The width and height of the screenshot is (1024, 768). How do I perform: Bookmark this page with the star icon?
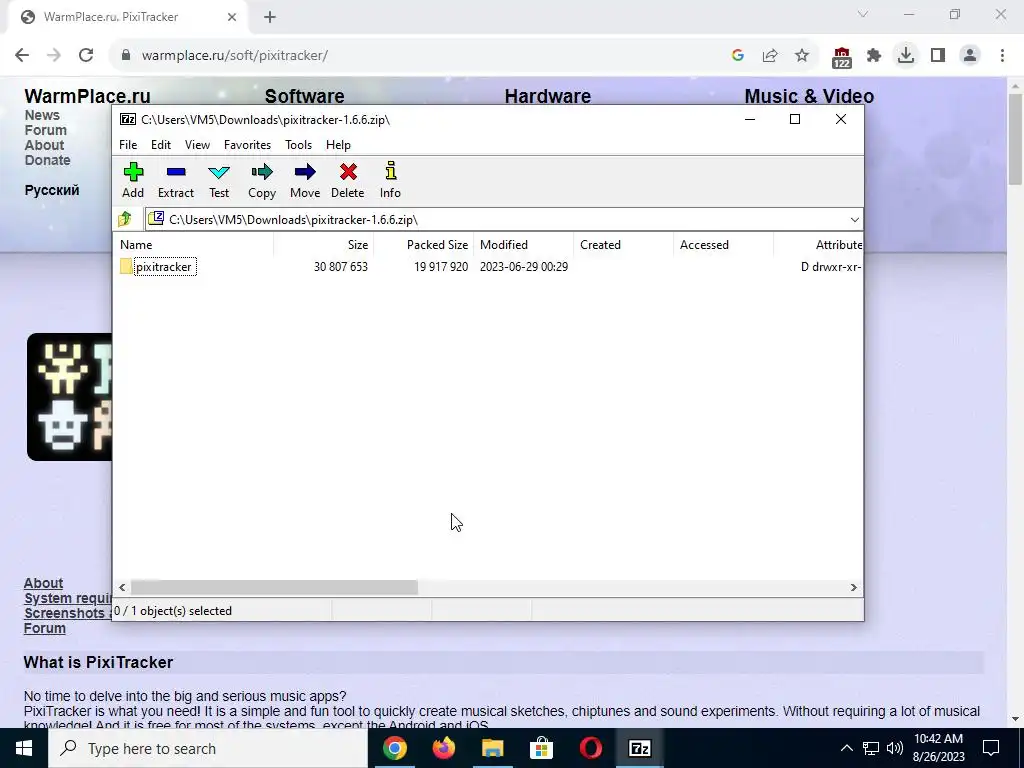tap(802, 56)
